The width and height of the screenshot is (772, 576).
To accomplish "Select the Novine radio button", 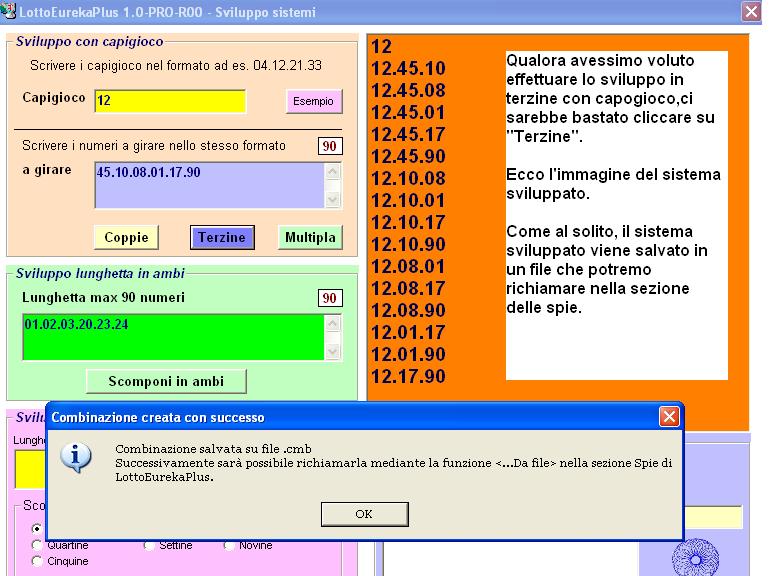I will click(228, 545).
